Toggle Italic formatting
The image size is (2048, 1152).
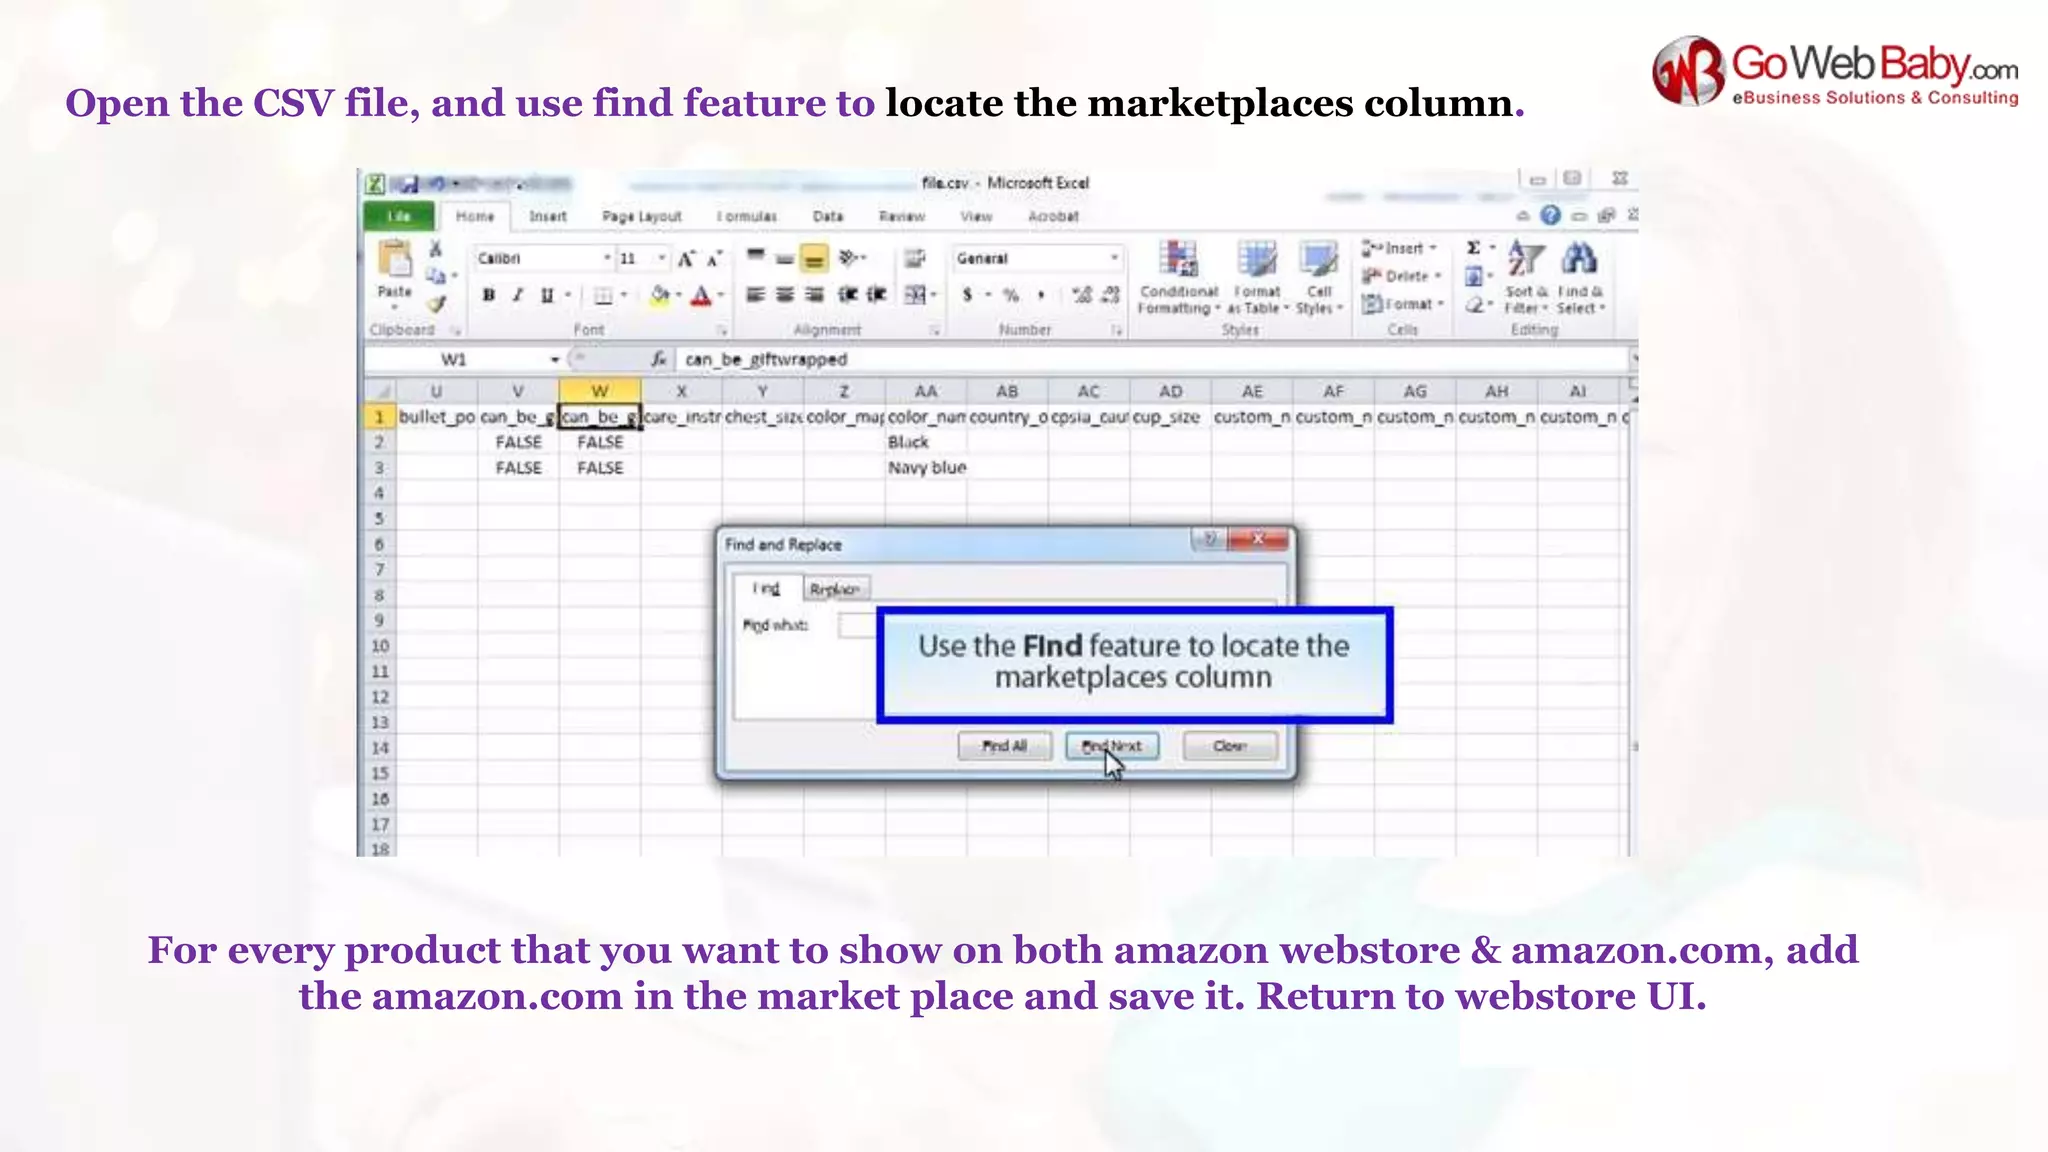click(518, 295)
